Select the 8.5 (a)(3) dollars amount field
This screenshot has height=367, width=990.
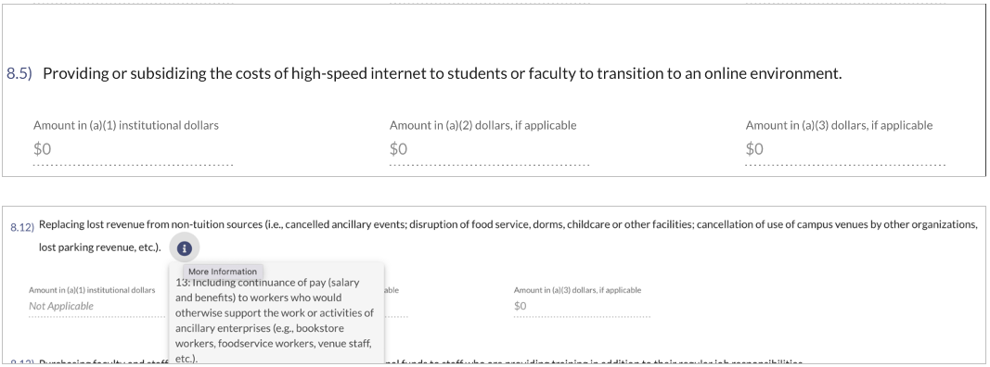[x=845, y=150]
